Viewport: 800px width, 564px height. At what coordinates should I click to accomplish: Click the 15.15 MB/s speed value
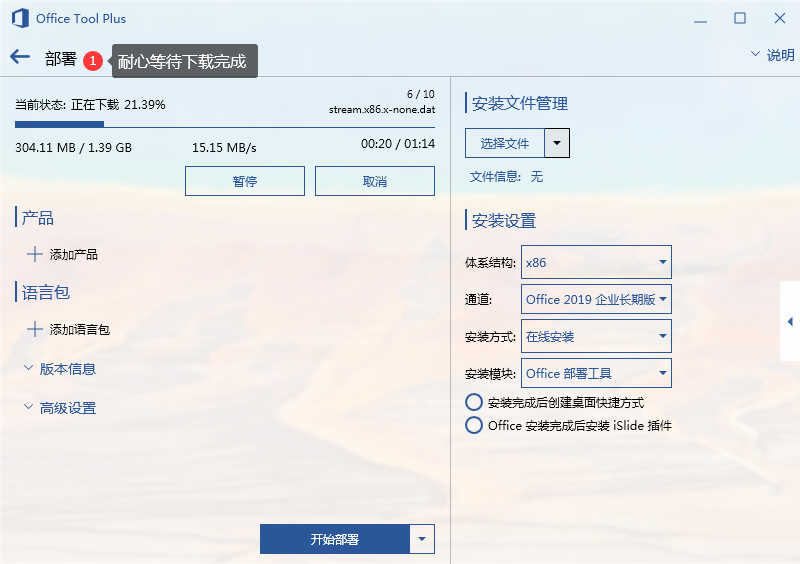(224, 148)
